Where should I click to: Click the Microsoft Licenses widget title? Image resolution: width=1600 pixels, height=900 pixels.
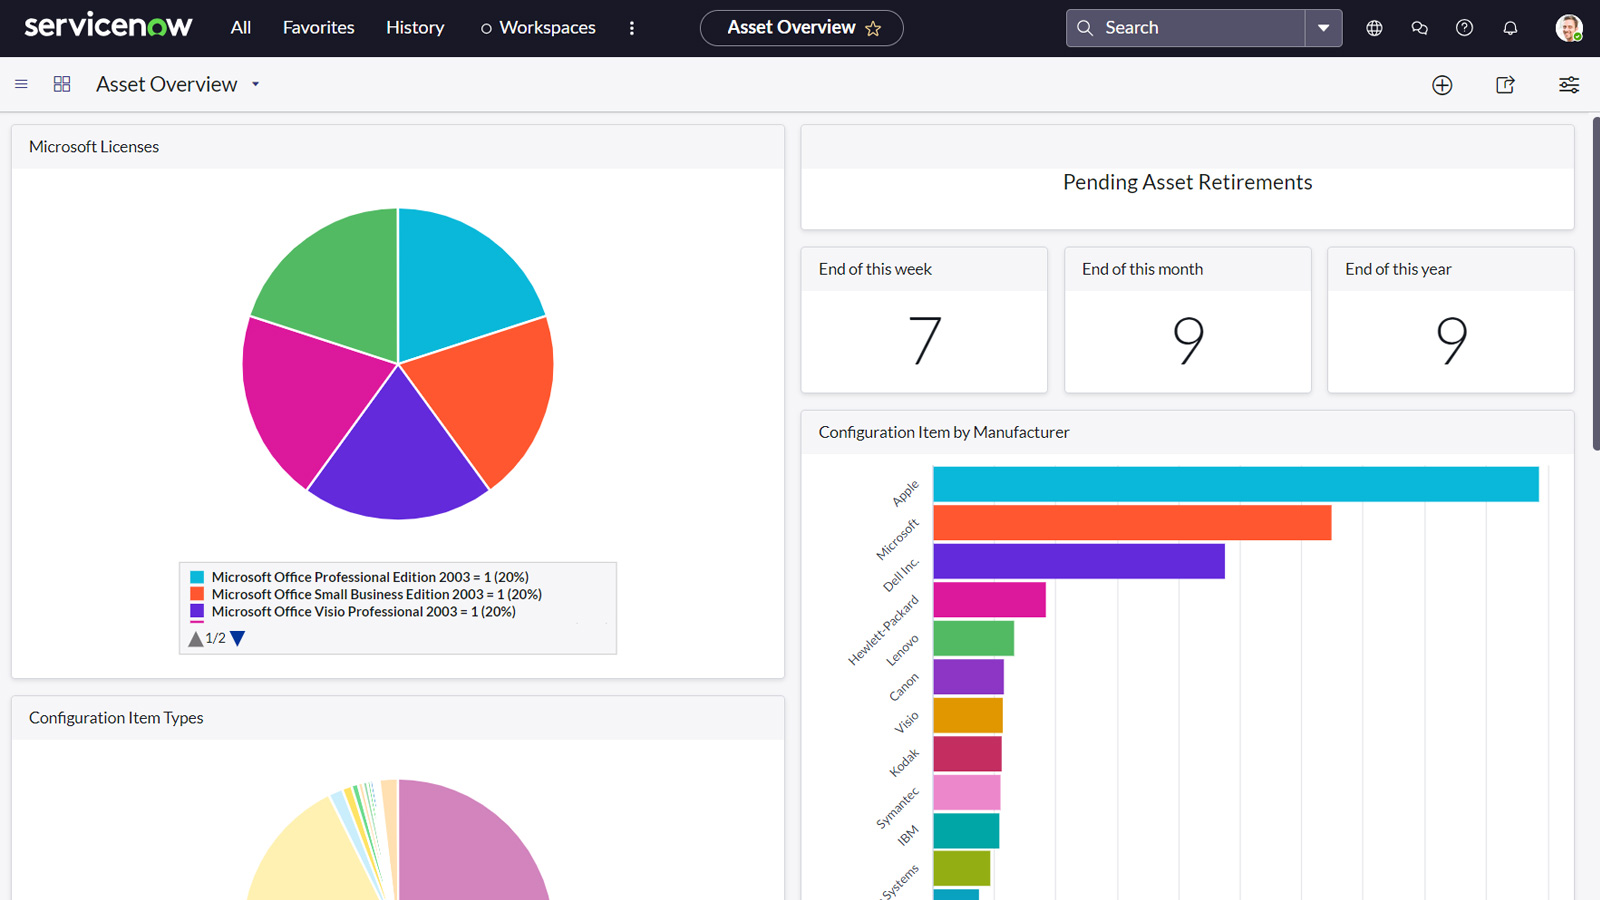[x=94, y=147]
